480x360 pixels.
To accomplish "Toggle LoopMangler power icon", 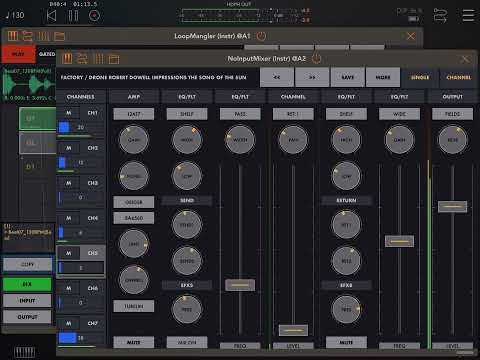I will 261,36.
